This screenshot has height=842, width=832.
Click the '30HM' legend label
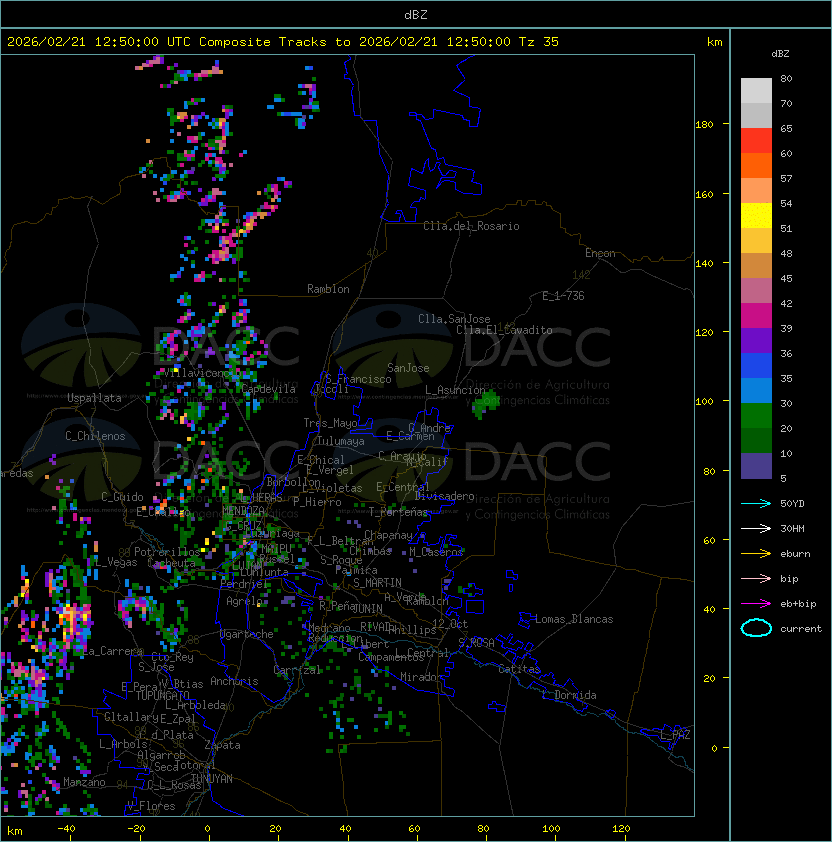click(792, 529)
